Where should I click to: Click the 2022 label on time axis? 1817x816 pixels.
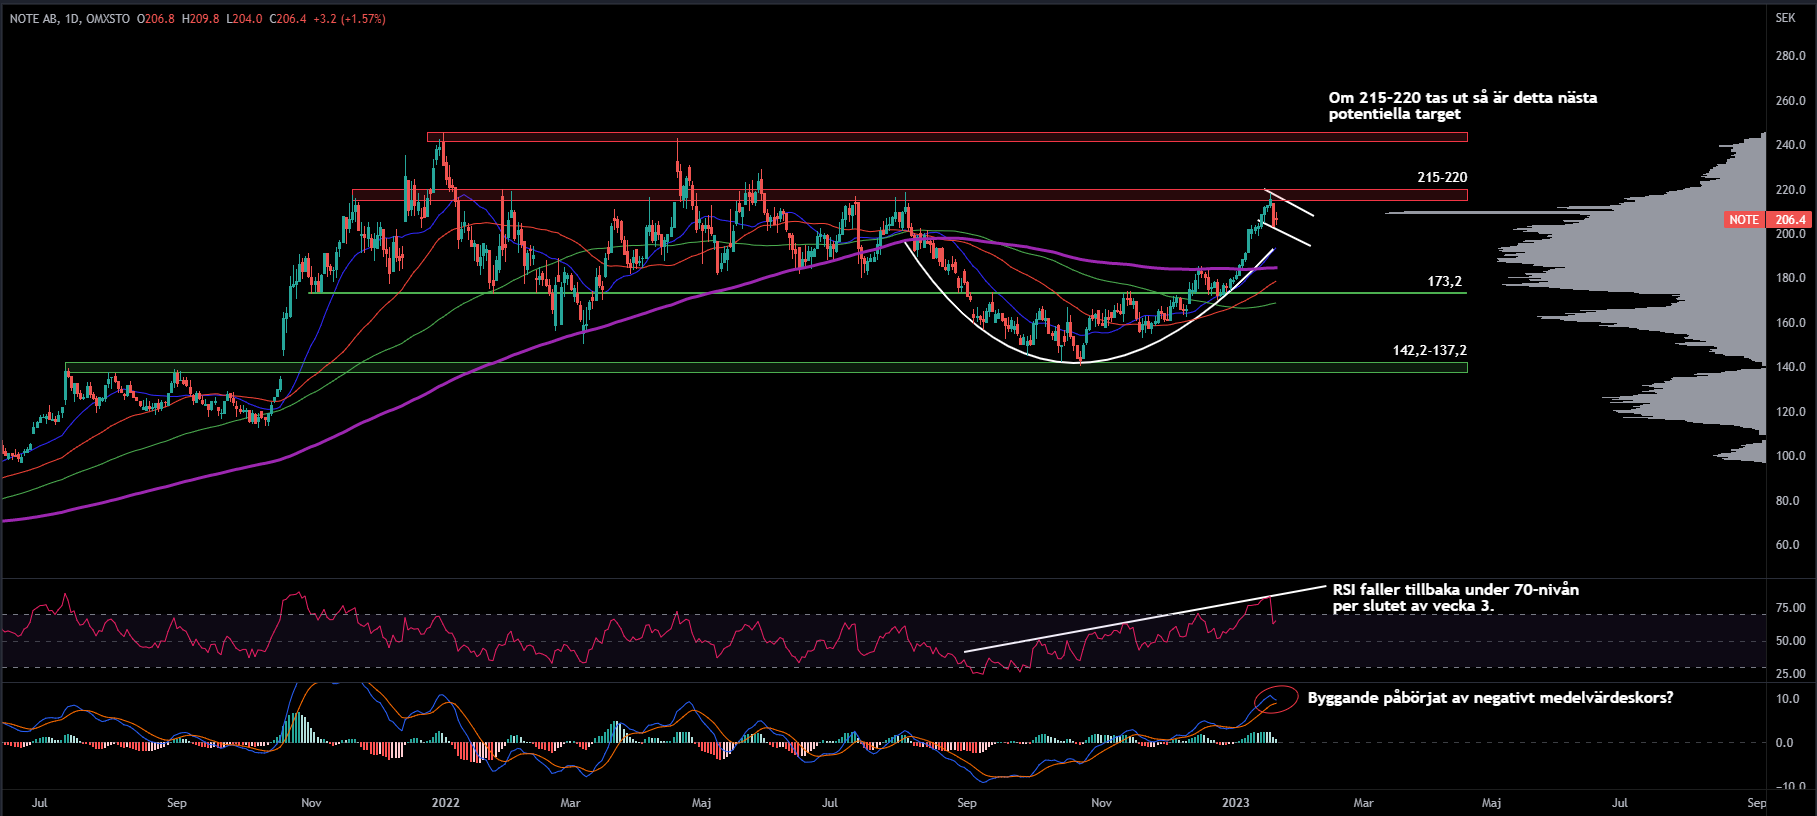coord(445,803)
